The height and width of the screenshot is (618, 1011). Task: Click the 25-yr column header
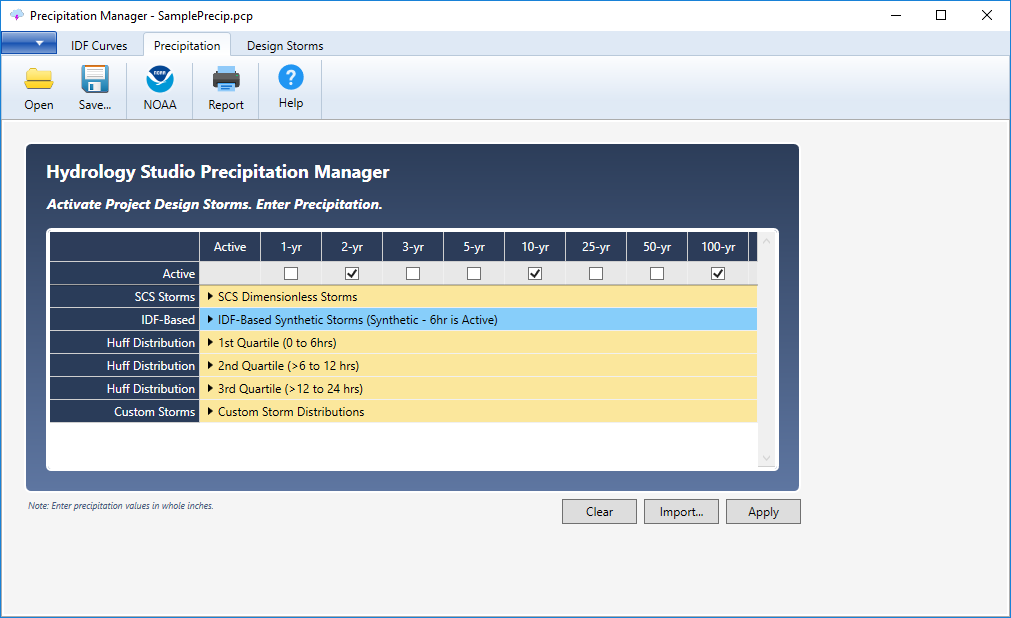coord(596,247)
